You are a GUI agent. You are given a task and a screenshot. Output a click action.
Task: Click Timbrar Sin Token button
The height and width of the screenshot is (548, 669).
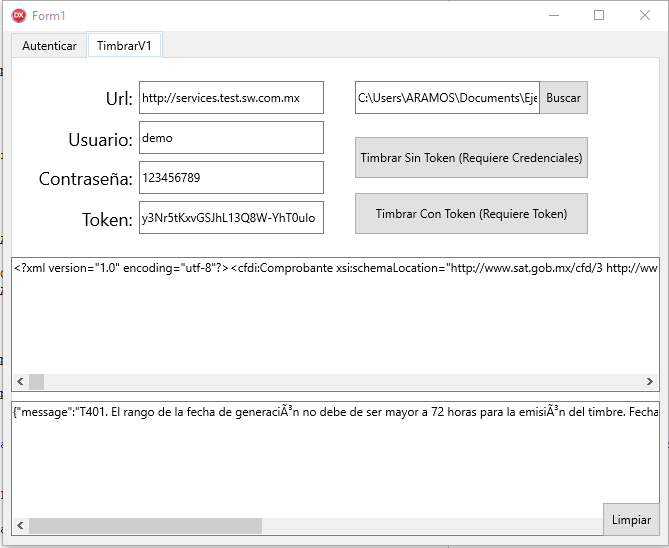point(471,158)
